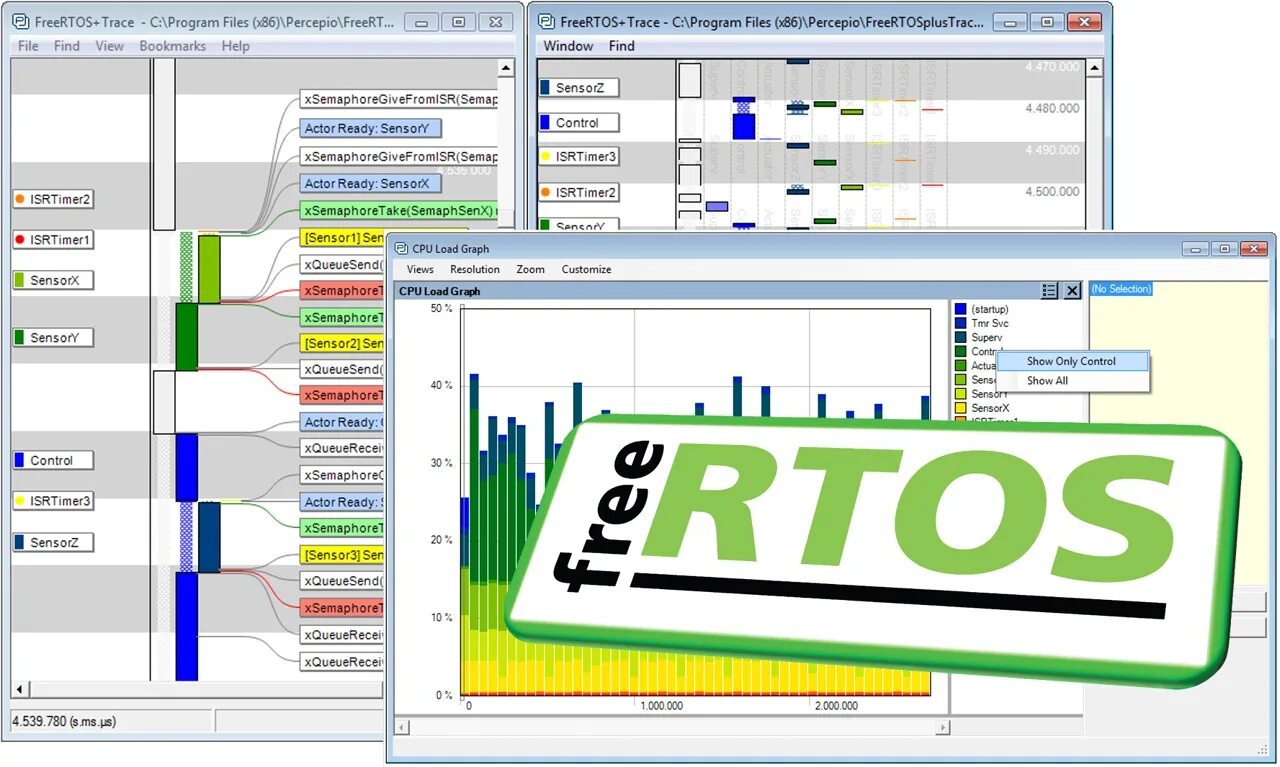1280x767 pixels.
Task: Click scroll-up arrow in right trace window
Action: [x=1094, y=68]
